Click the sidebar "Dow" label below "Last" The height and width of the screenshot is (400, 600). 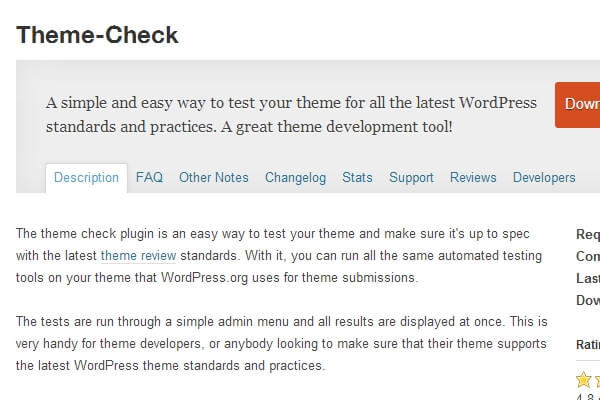pos(588,301)
